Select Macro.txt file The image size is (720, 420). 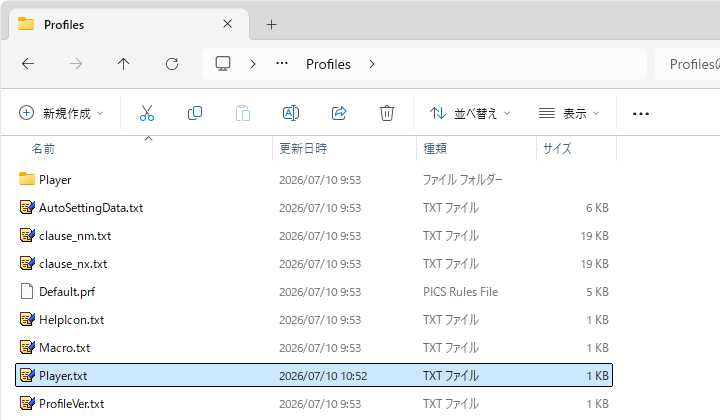pyautogui.click(x=65, y=348)
